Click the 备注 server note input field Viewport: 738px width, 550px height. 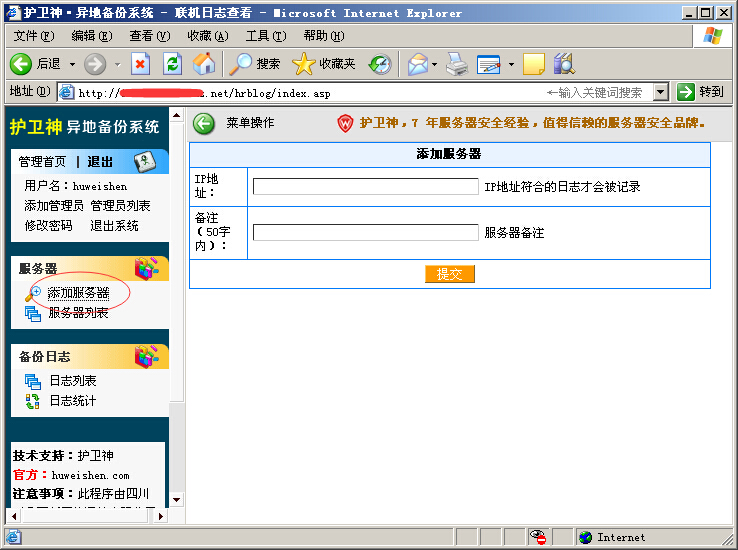click(x=365, y=232)
